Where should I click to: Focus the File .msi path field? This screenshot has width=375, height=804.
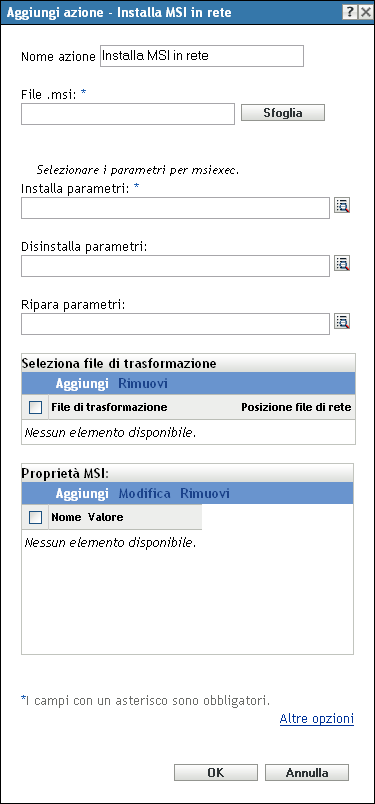[x=128, y=114]
